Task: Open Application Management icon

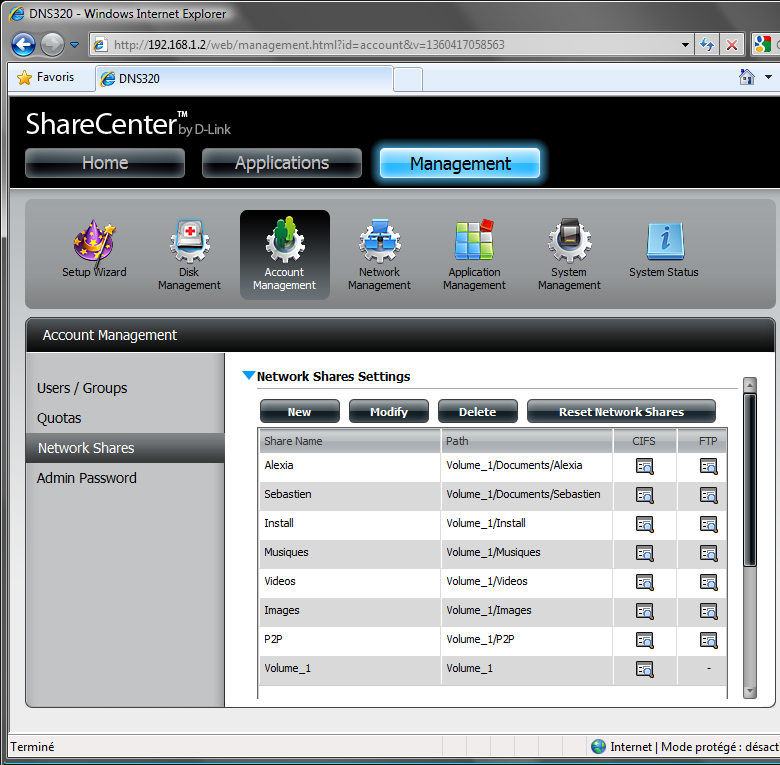Action: pyautogui.click(x=474, y=255)
